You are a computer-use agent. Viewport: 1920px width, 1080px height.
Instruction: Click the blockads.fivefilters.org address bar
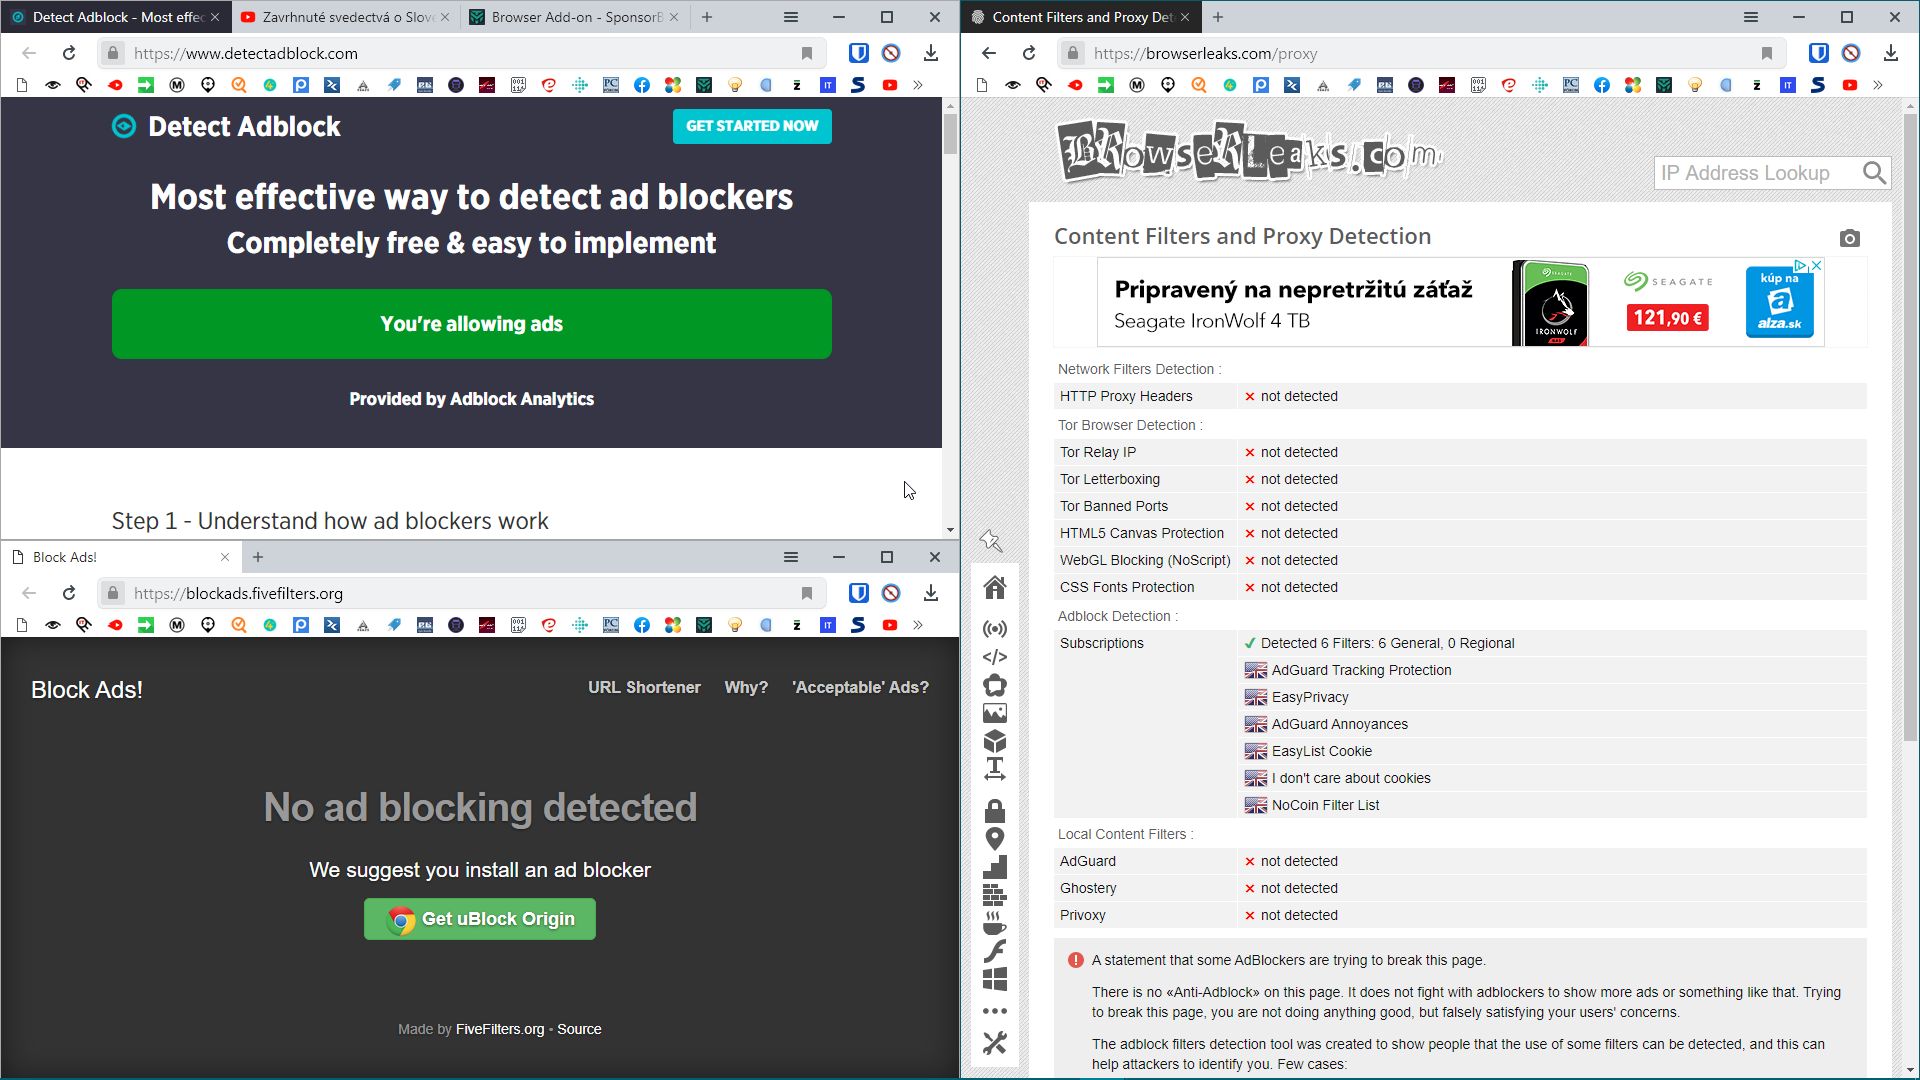(x=462, y=593)
